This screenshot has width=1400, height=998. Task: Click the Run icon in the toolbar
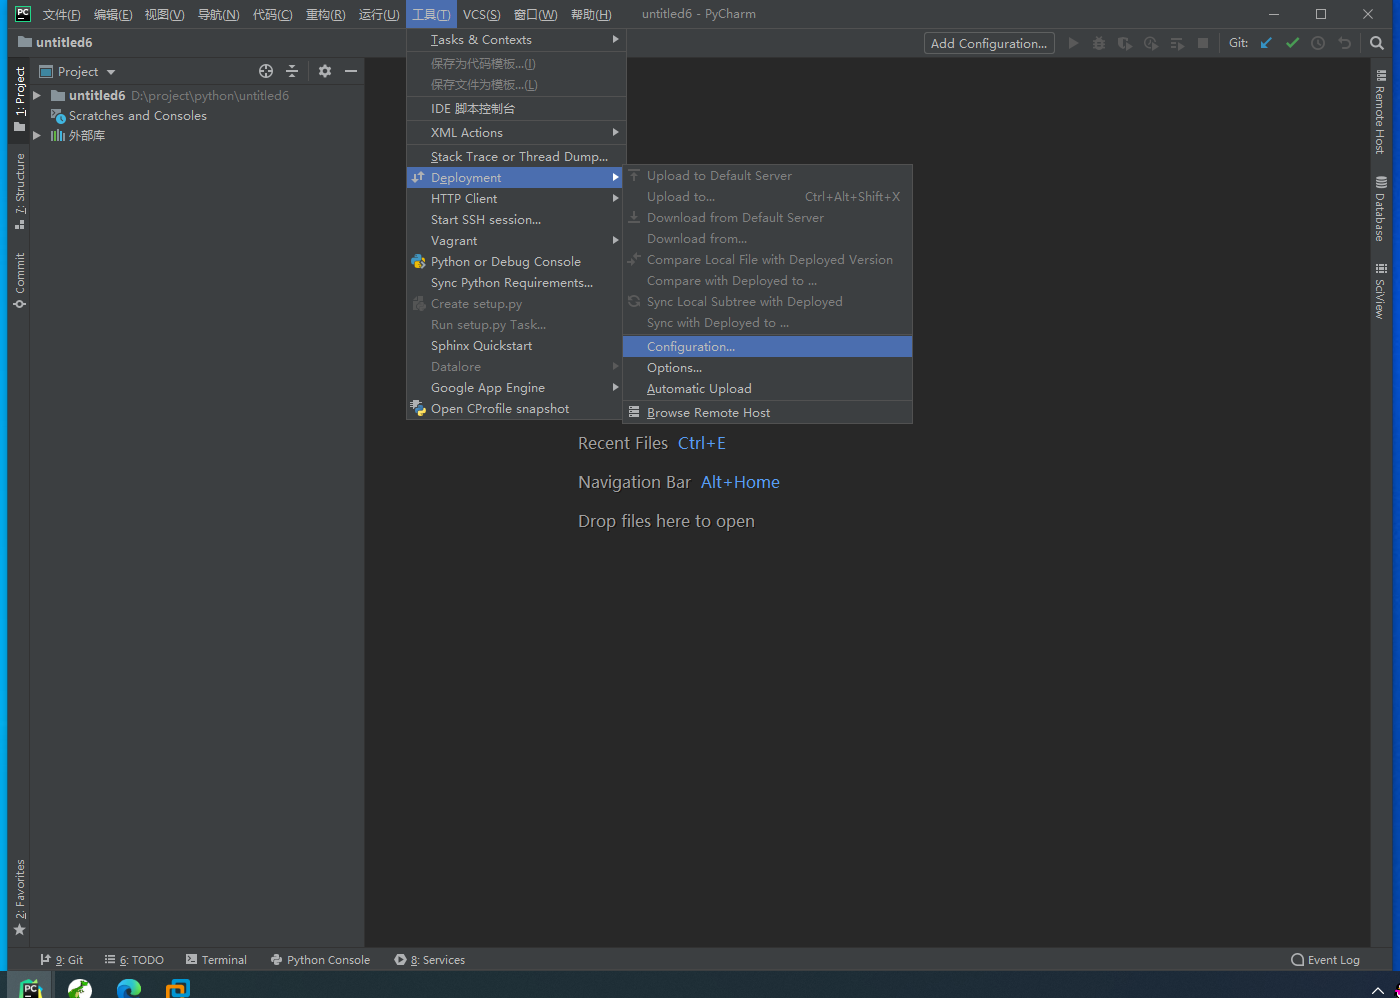(x=1073, y=43)
